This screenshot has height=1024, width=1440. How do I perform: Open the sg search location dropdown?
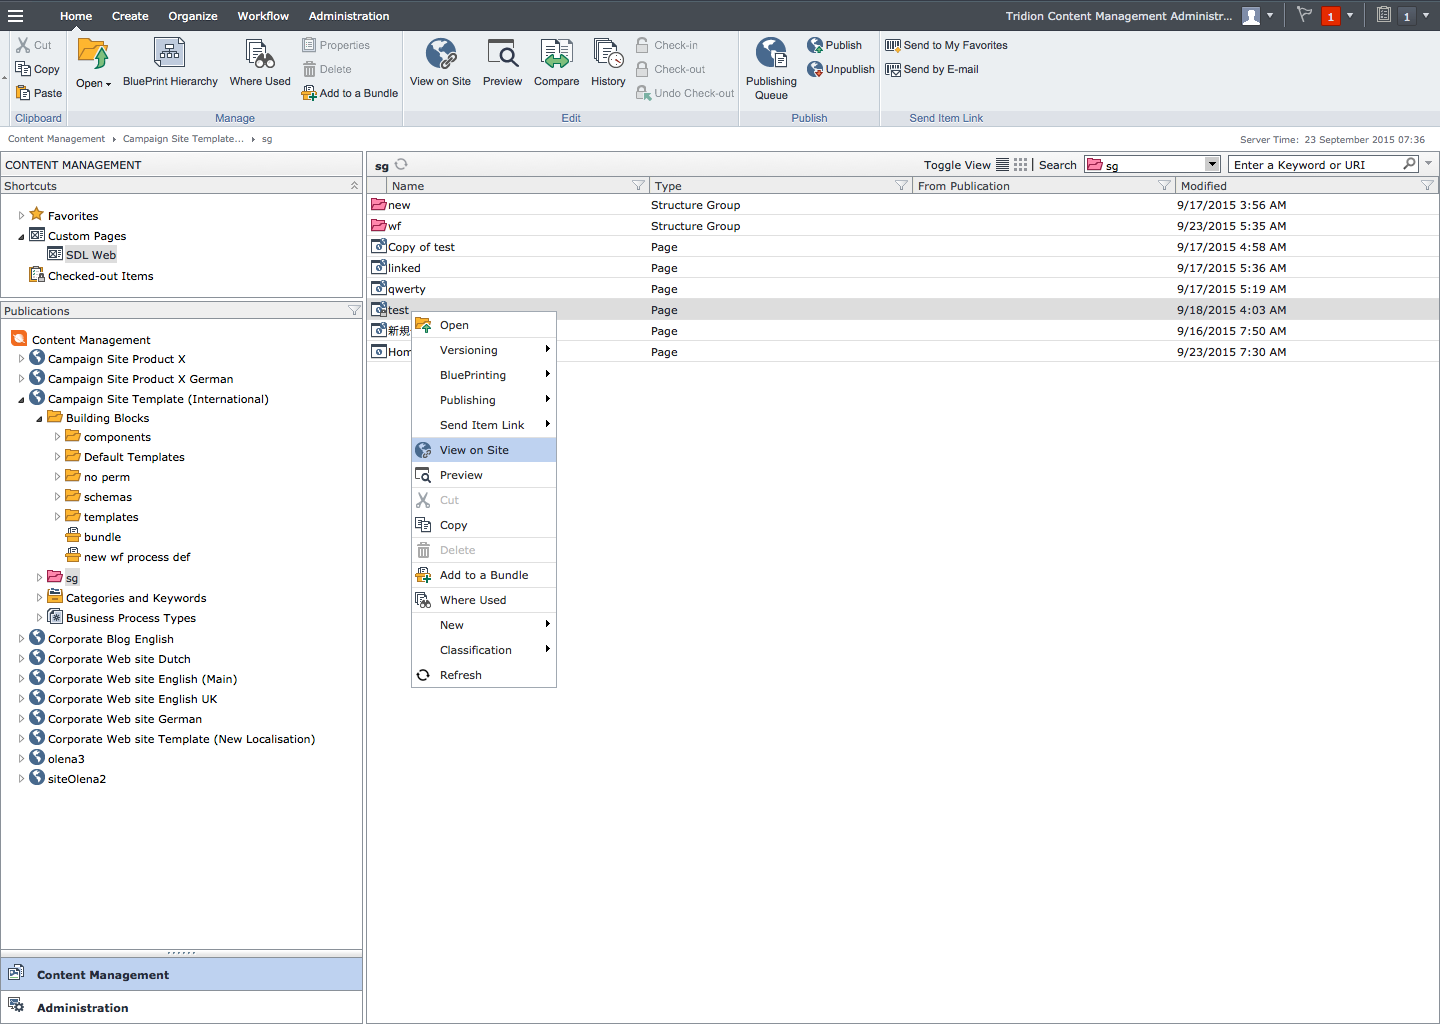point(1212,165)
